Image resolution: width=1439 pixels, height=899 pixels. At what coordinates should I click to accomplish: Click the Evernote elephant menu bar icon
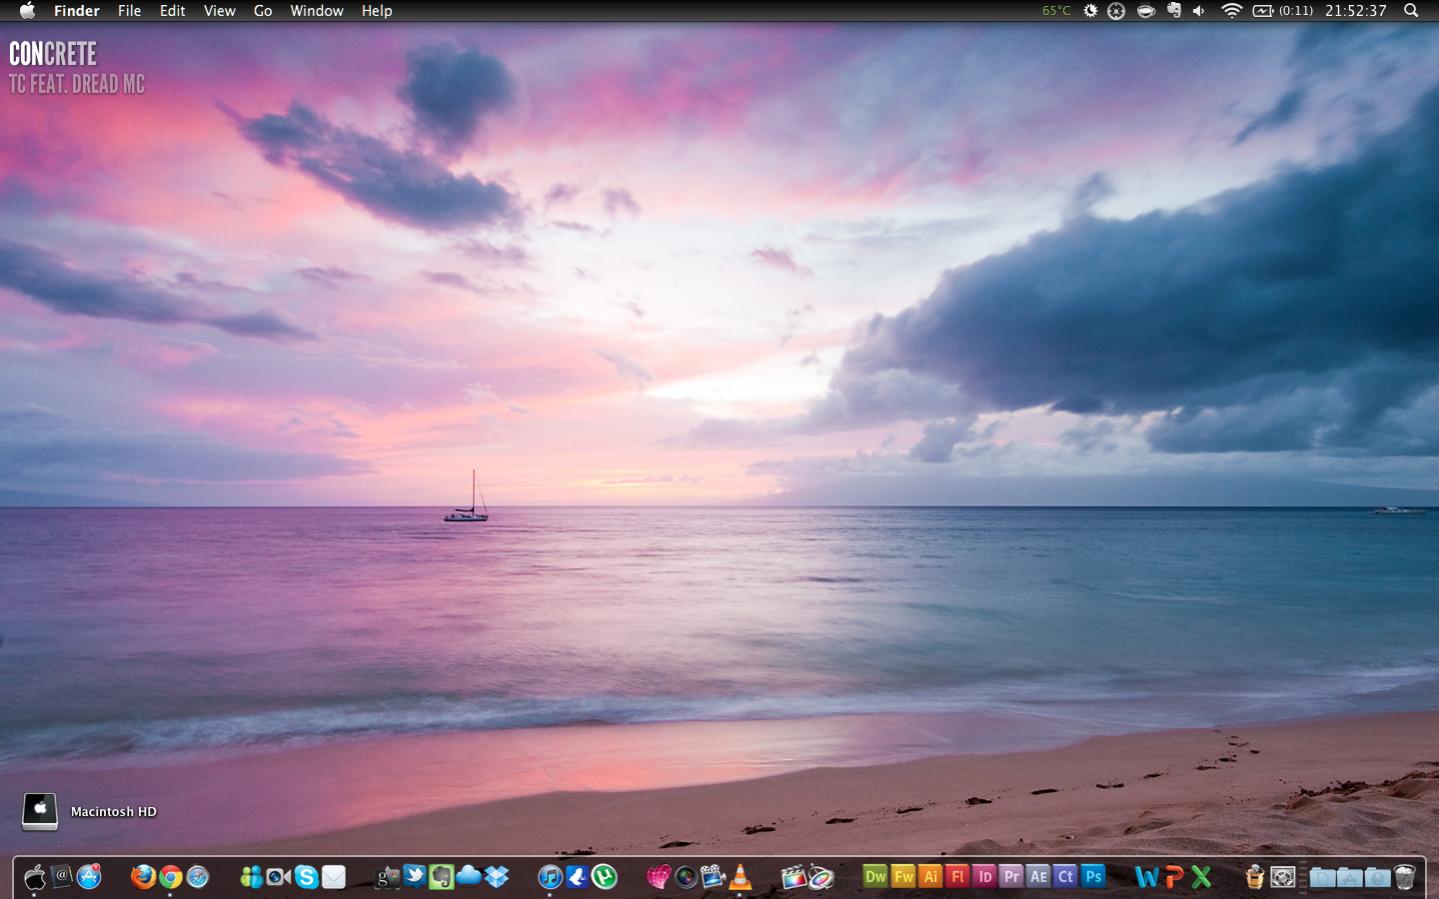coord(1174,10)
